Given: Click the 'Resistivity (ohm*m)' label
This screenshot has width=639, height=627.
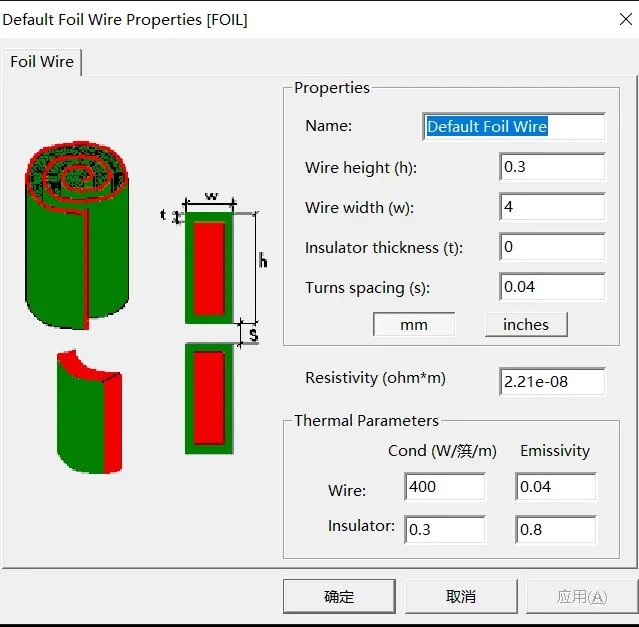Looking at the screenshot, I should pos(375,378).
